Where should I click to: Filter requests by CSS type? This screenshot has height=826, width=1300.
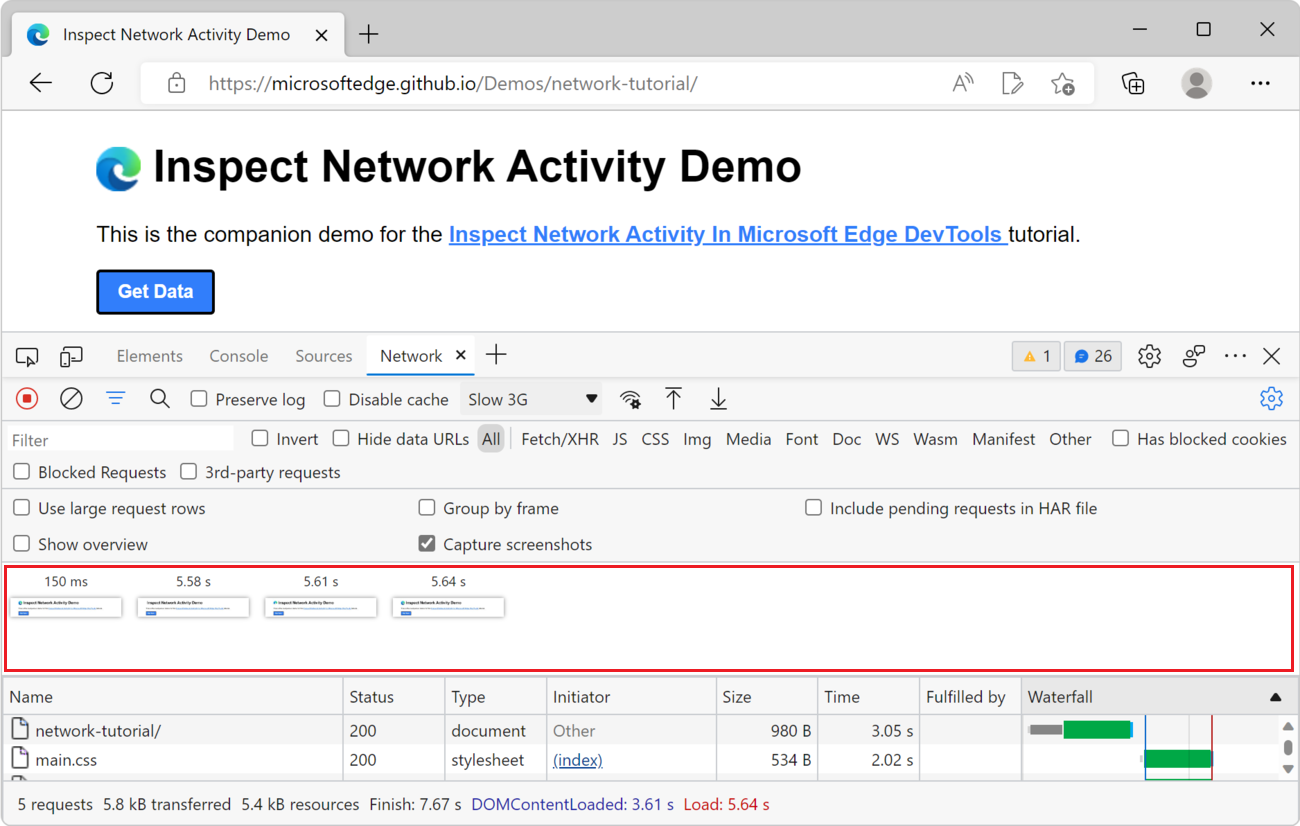(655, 439)
